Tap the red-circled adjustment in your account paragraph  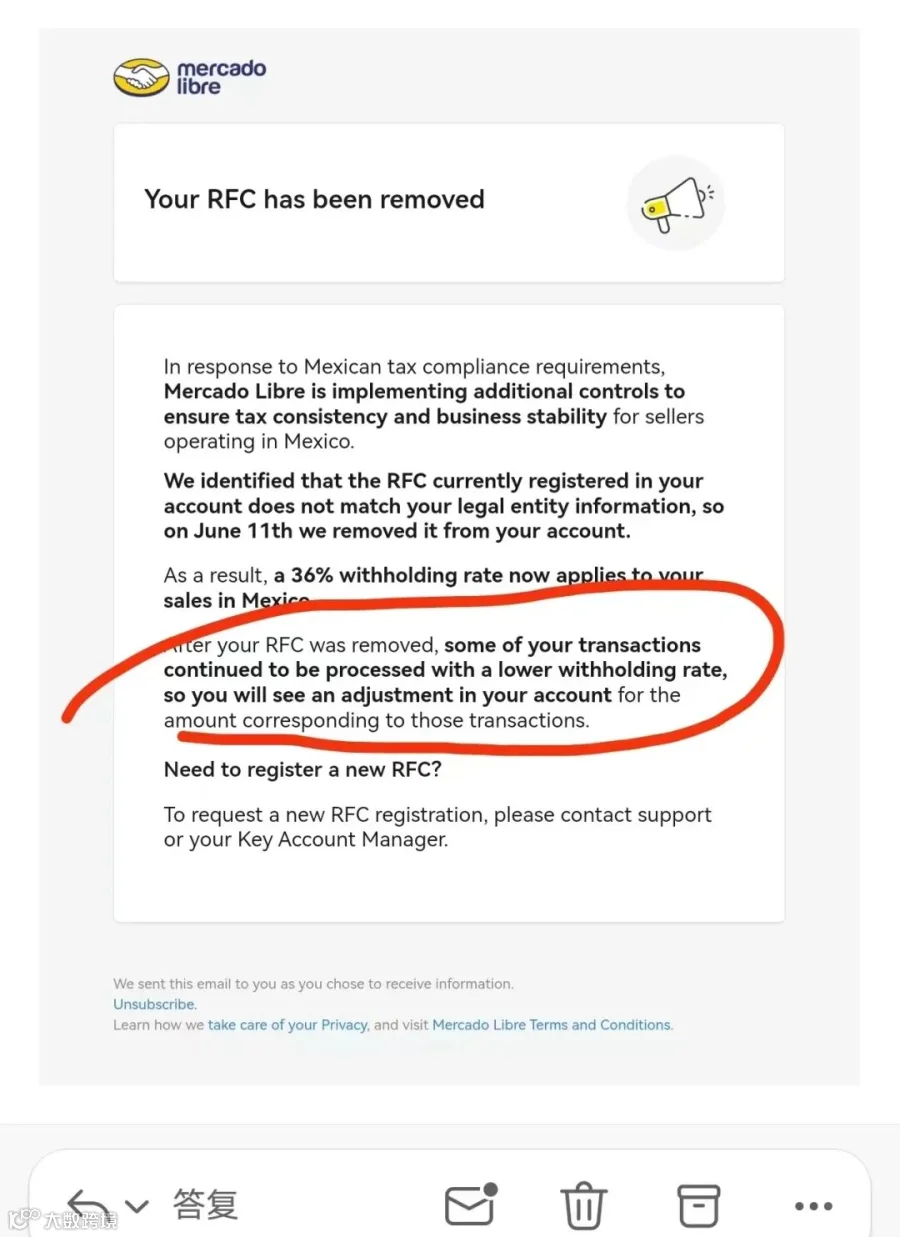click(445, 682)
